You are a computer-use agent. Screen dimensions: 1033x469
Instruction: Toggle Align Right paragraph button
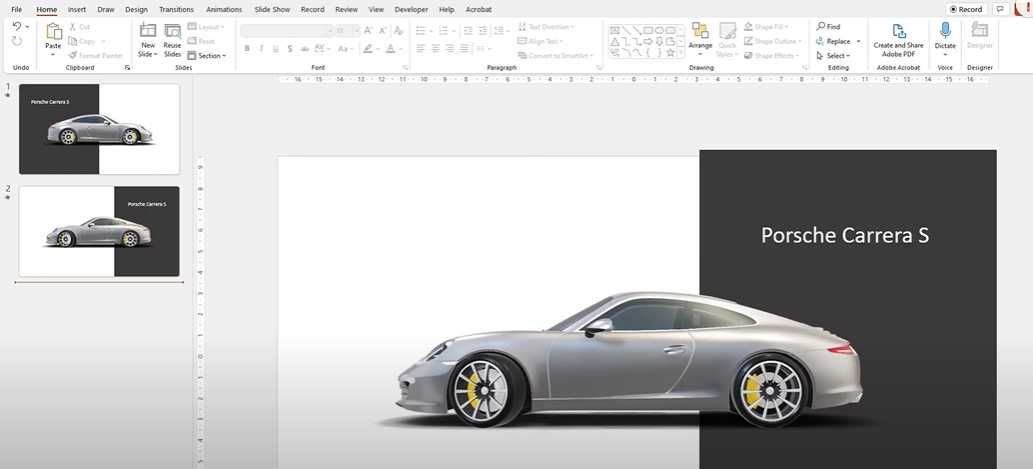click(450, 49)
